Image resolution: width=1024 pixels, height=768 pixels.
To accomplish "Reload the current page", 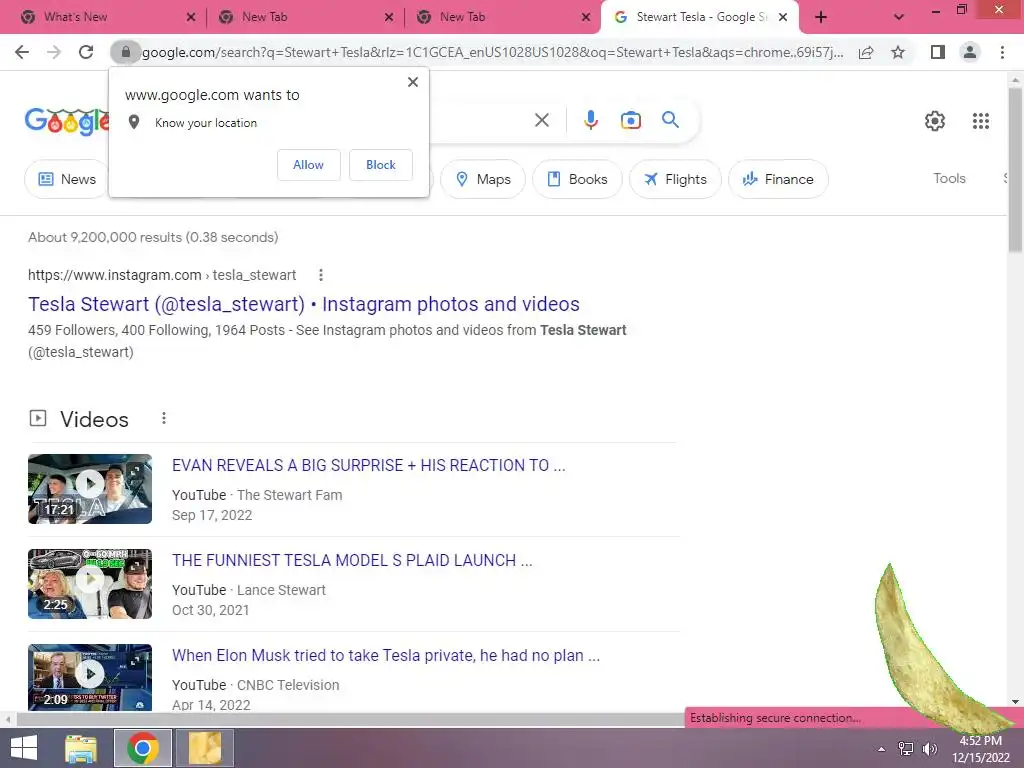I will tap(86, 52).
